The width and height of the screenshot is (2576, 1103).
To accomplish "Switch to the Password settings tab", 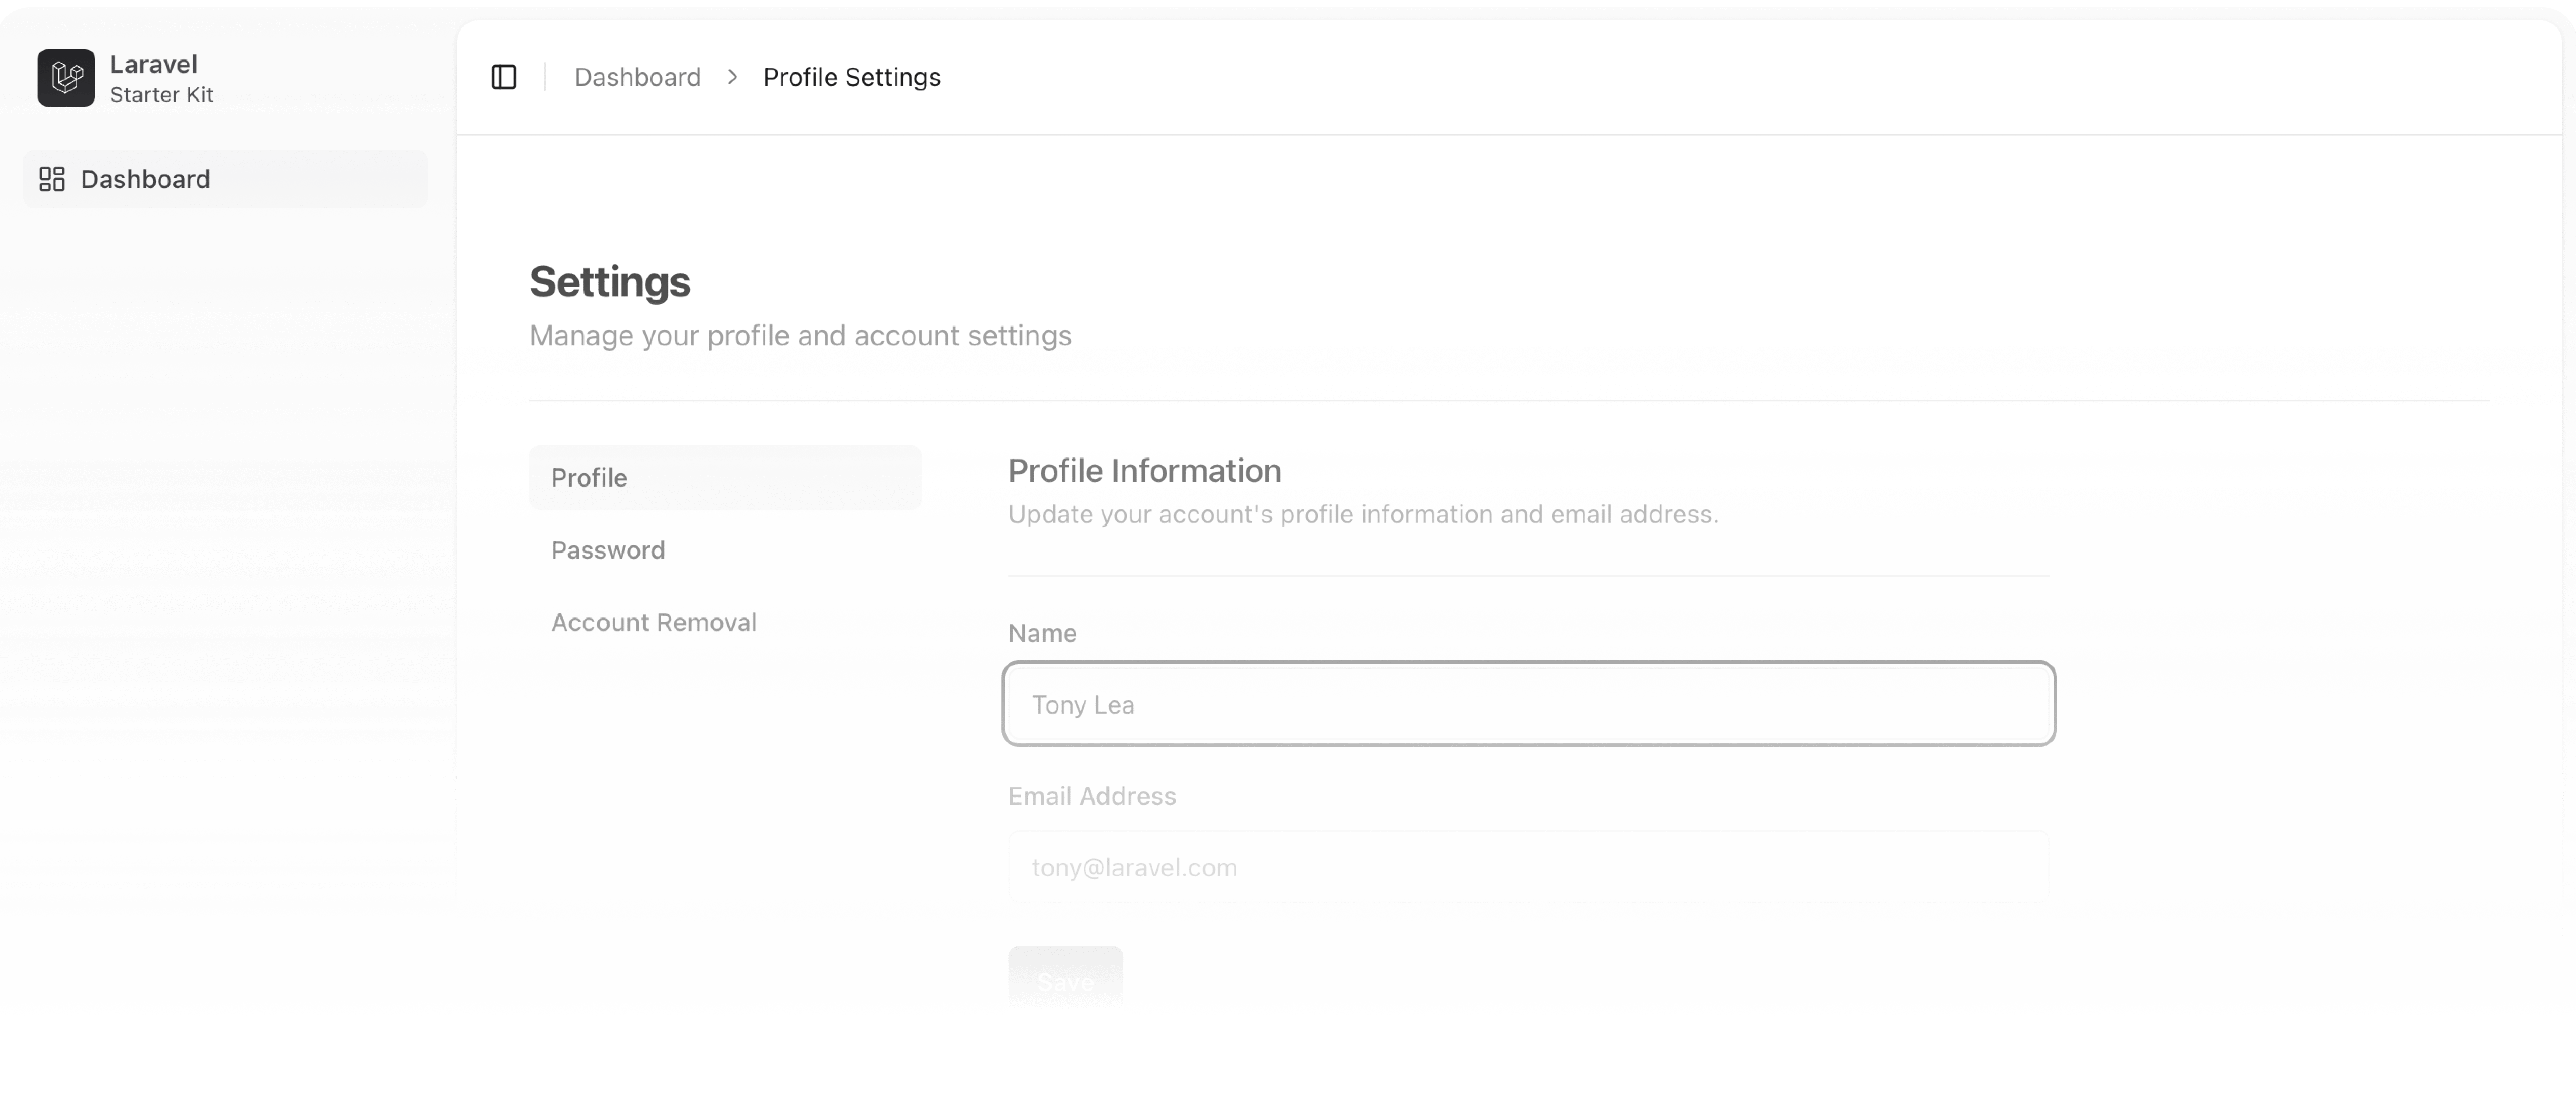I will click(608, 550).
